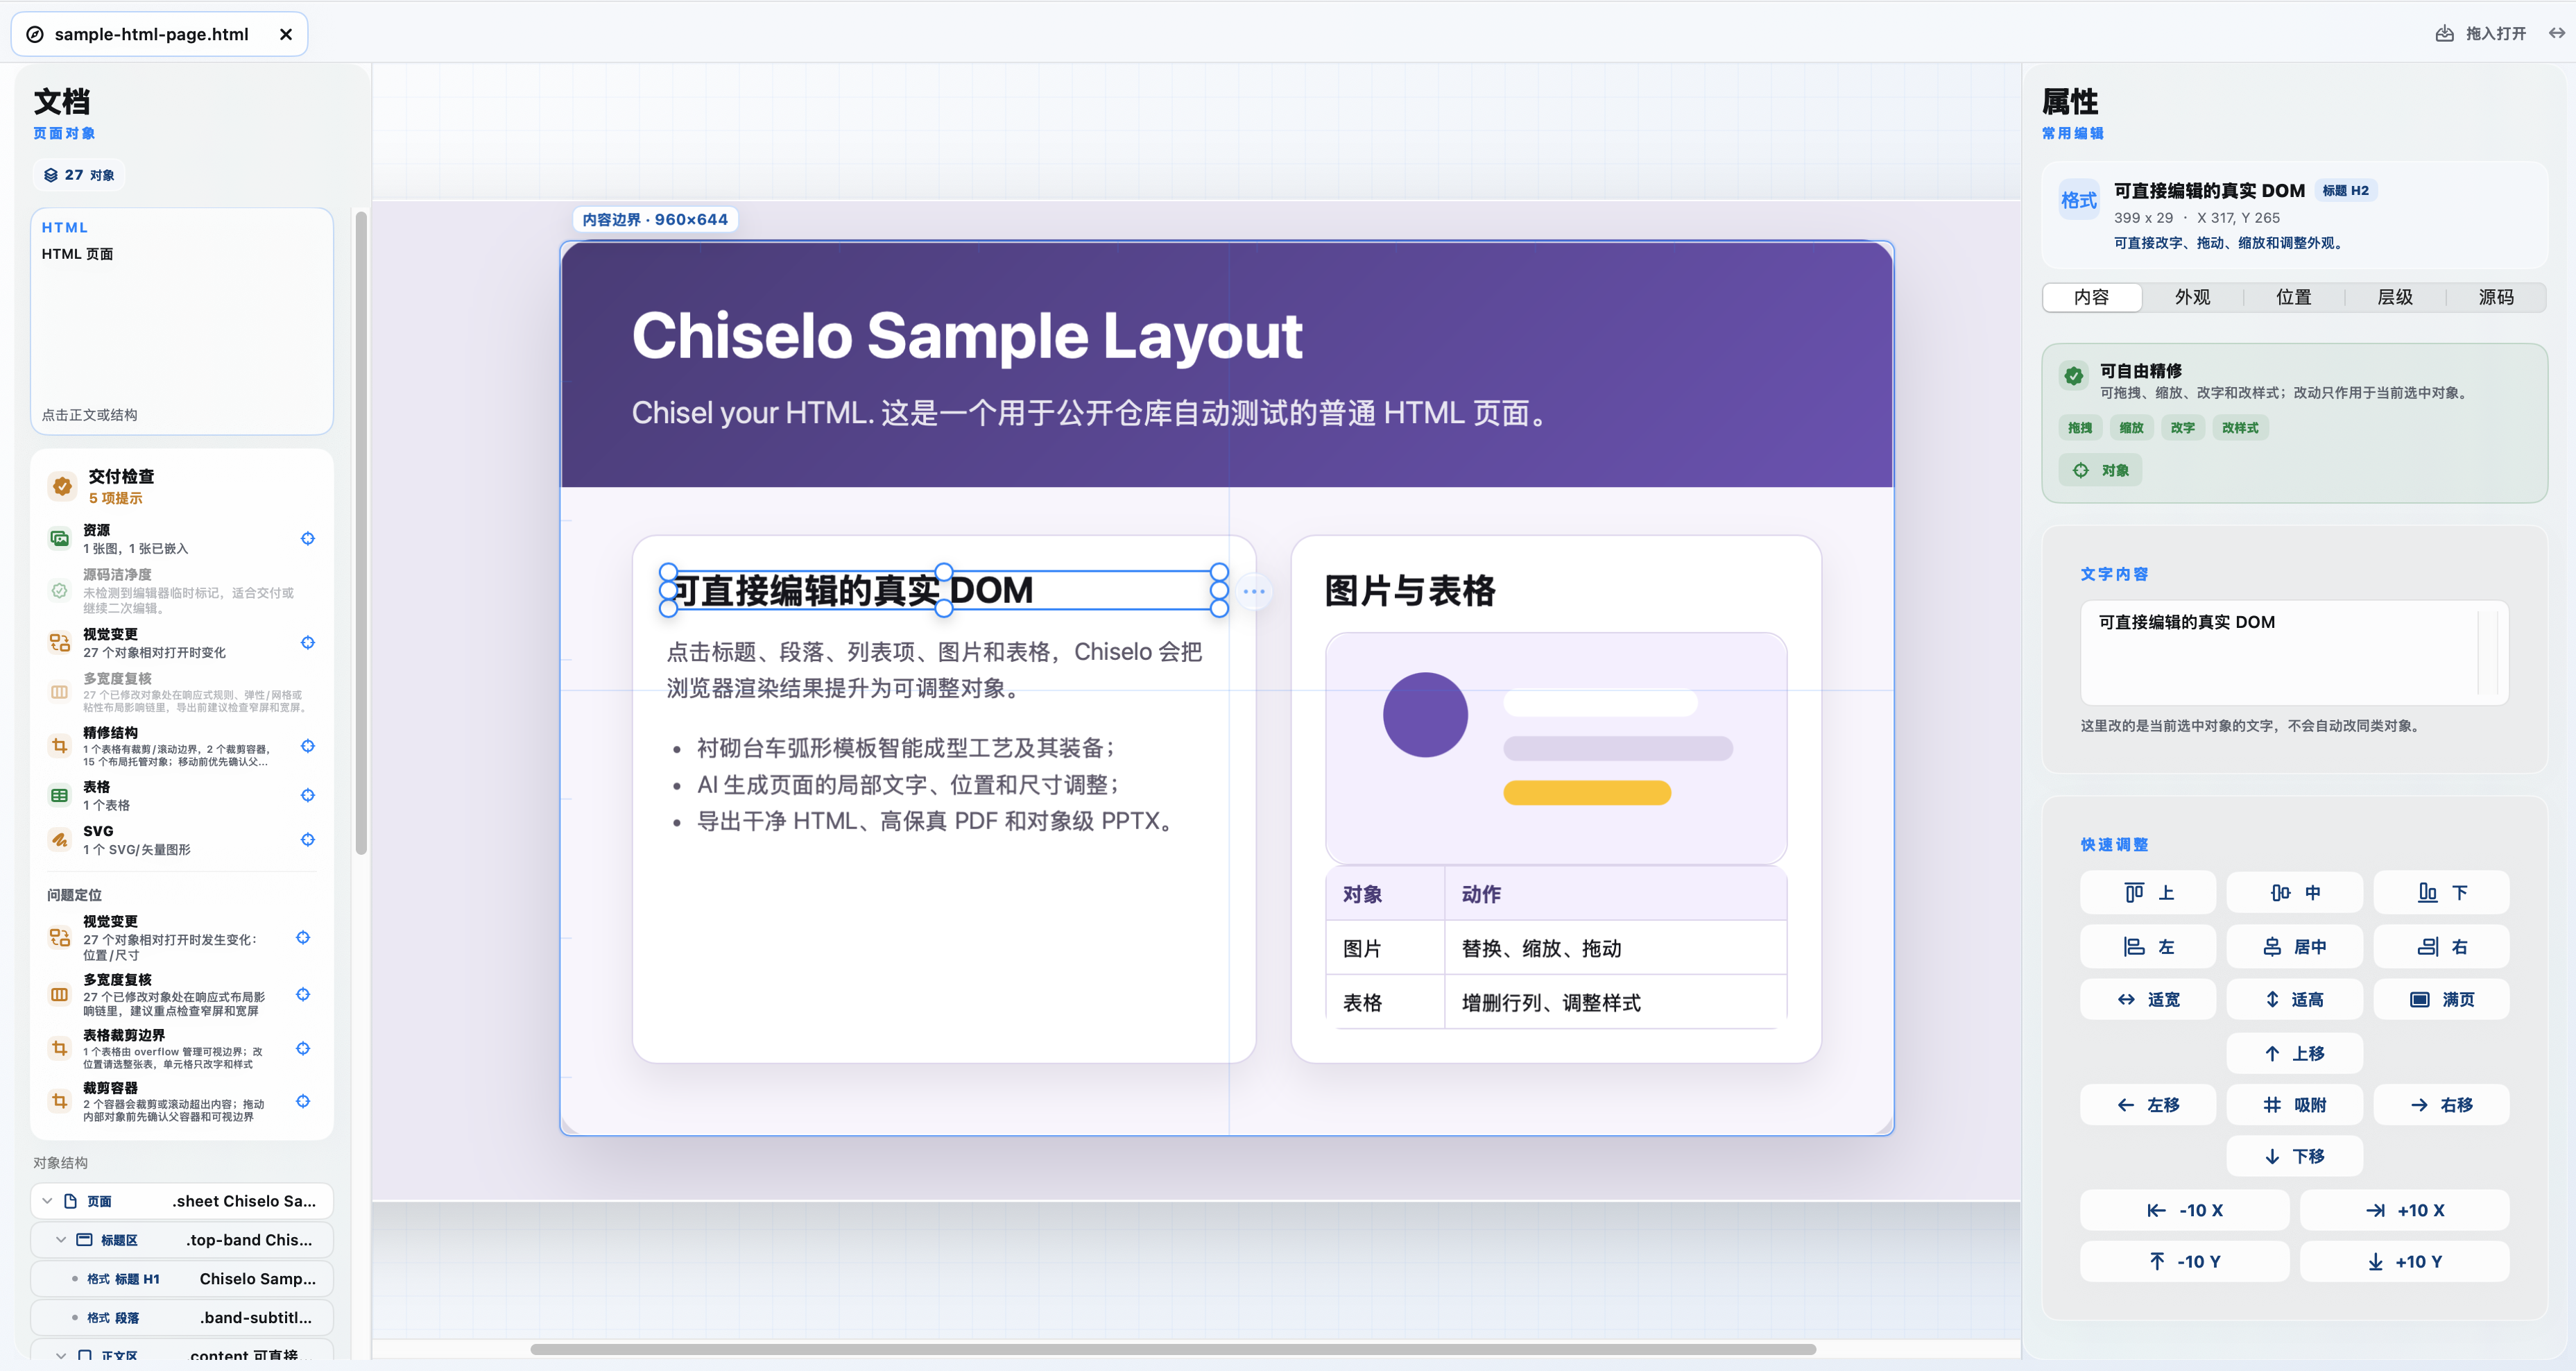Screen dimensions: 2576x1371
Task: Close the sample-html-page.html tab
Action: pos(286,34)
